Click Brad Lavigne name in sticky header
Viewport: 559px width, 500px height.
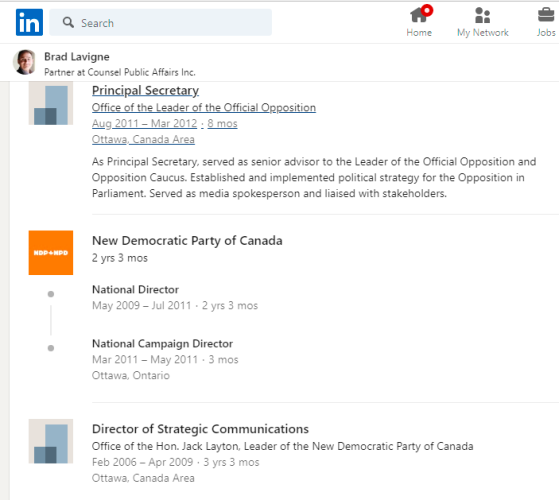coord(77,57)
